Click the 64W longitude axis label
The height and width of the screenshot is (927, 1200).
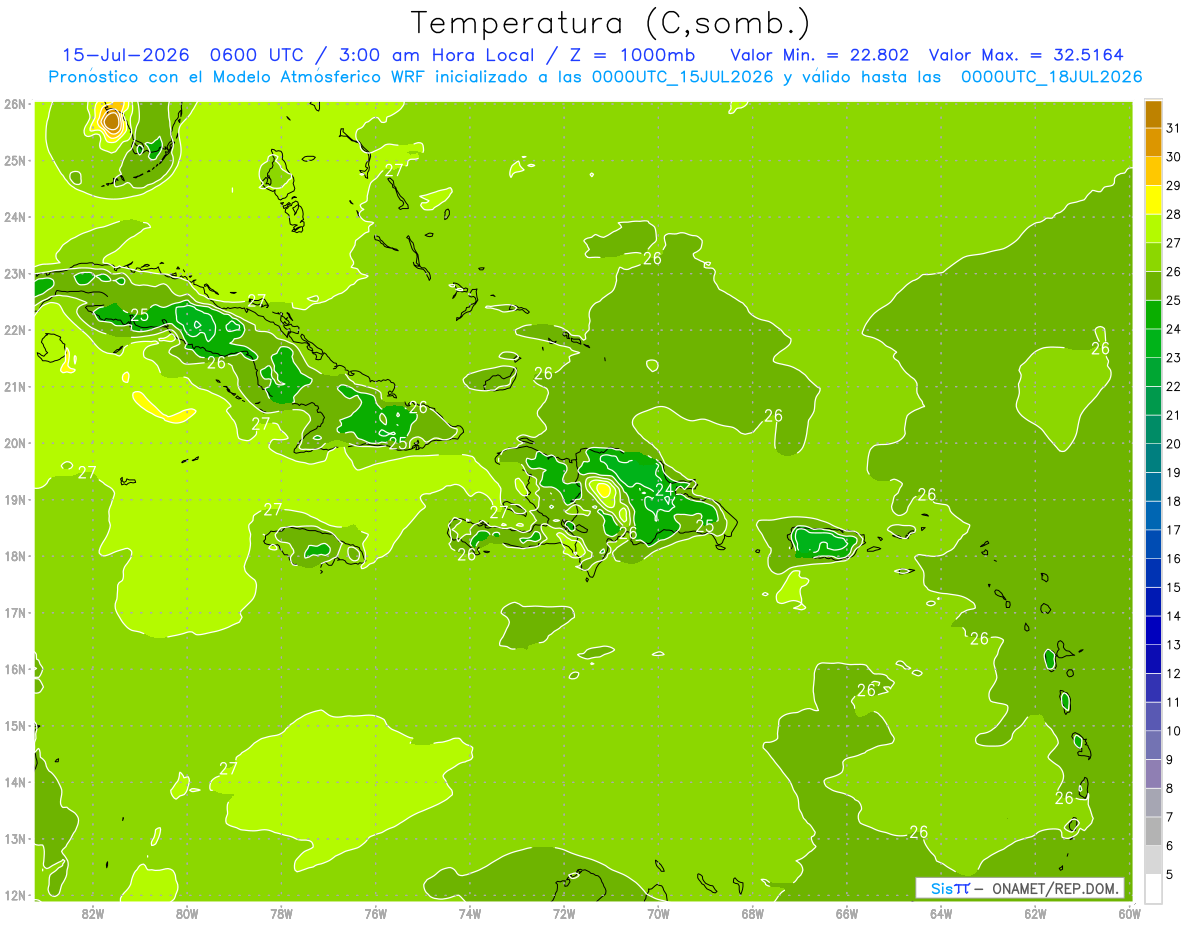pos(941,914)
